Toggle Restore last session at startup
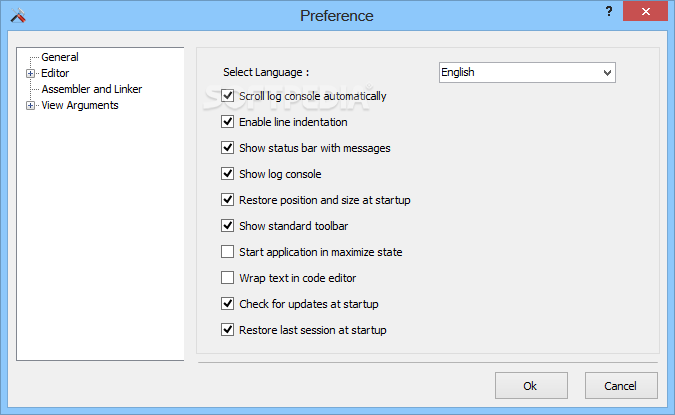675x415 pixels. (227, 330)
